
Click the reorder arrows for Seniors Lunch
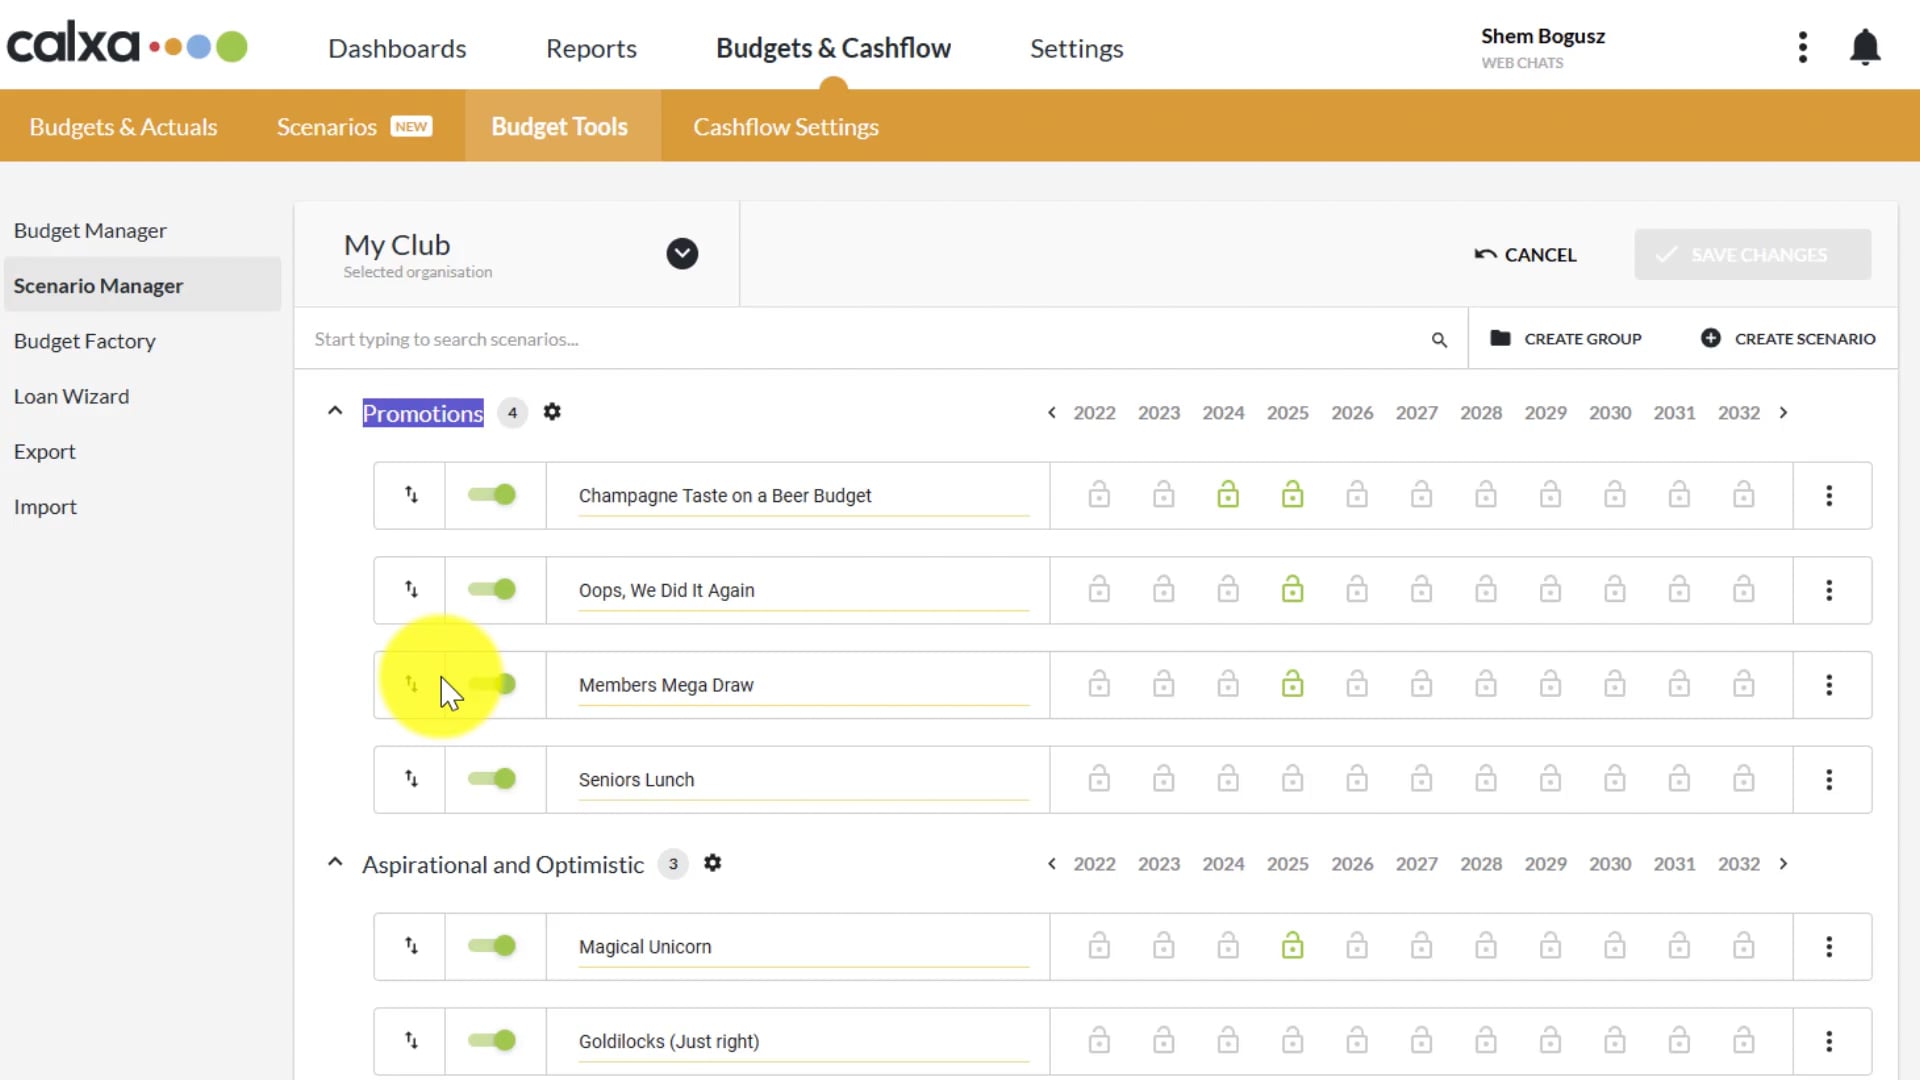[x=411, y=779]
